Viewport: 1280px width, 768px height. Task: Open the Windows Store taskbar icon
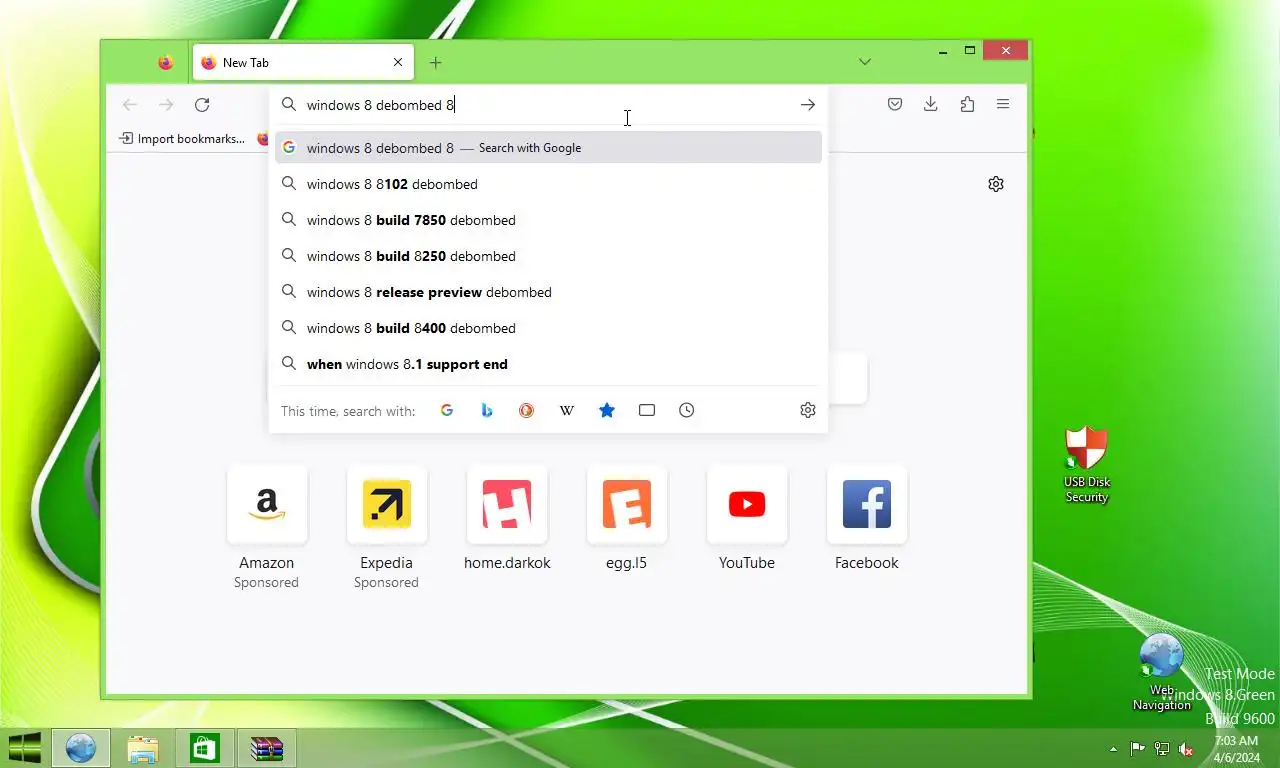205,748
